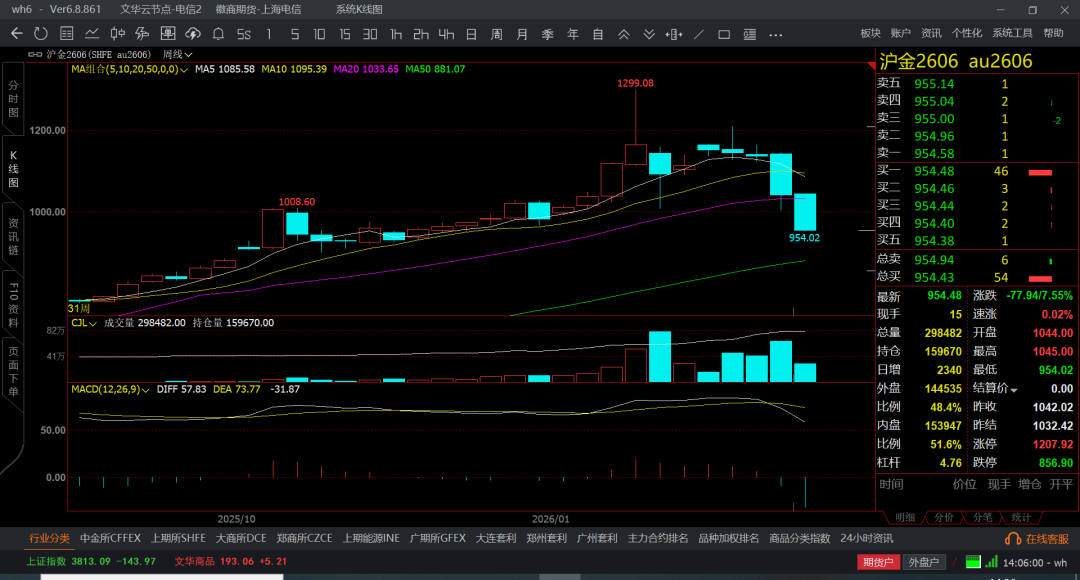Open the quote list table icon

click(x=67, y=34)
